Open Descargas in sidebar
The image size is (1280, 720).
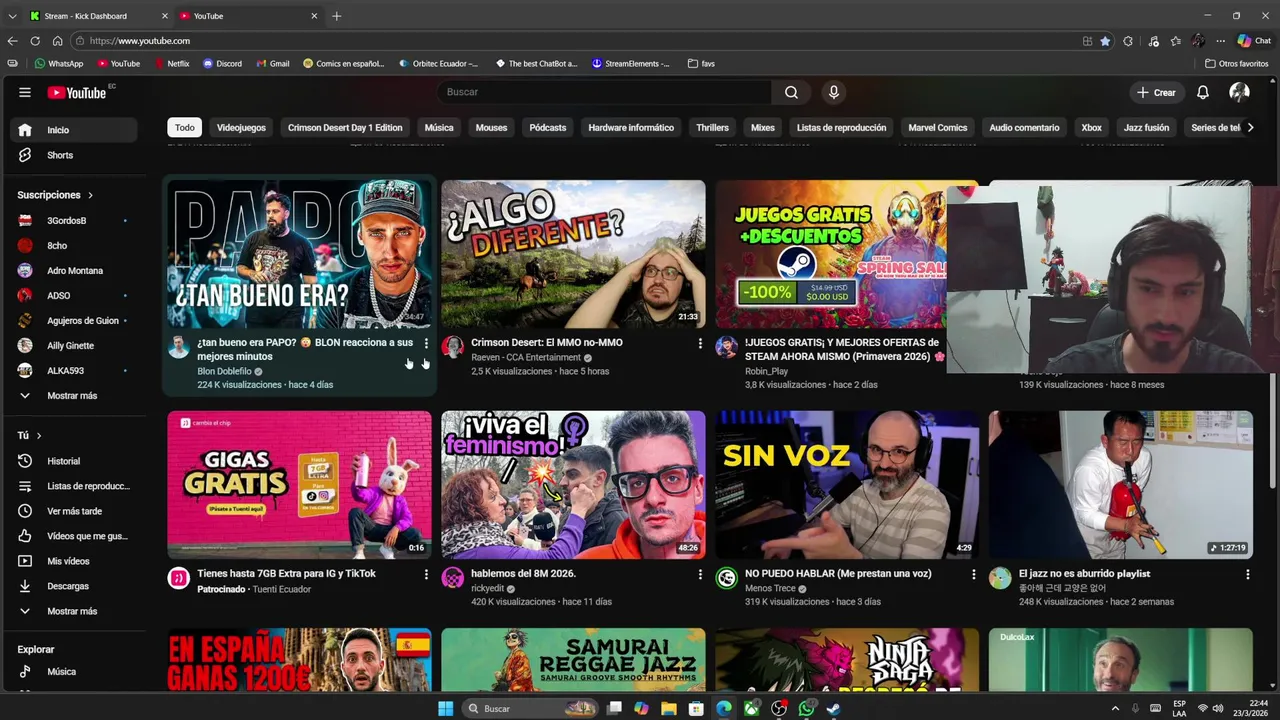[74, 586]
